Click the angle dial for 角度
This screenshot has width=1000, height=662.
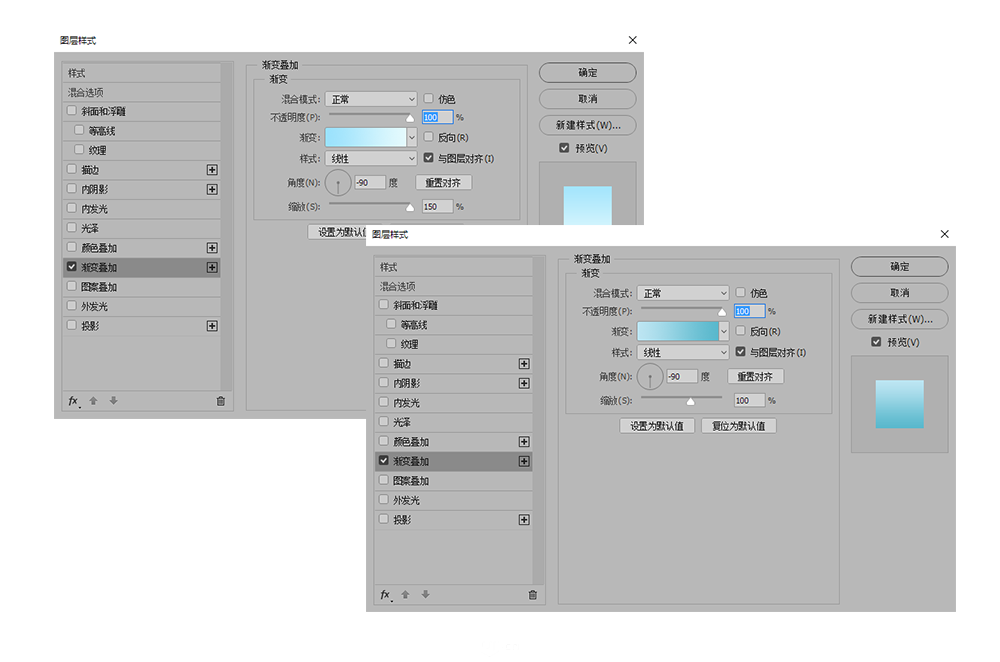649,376
